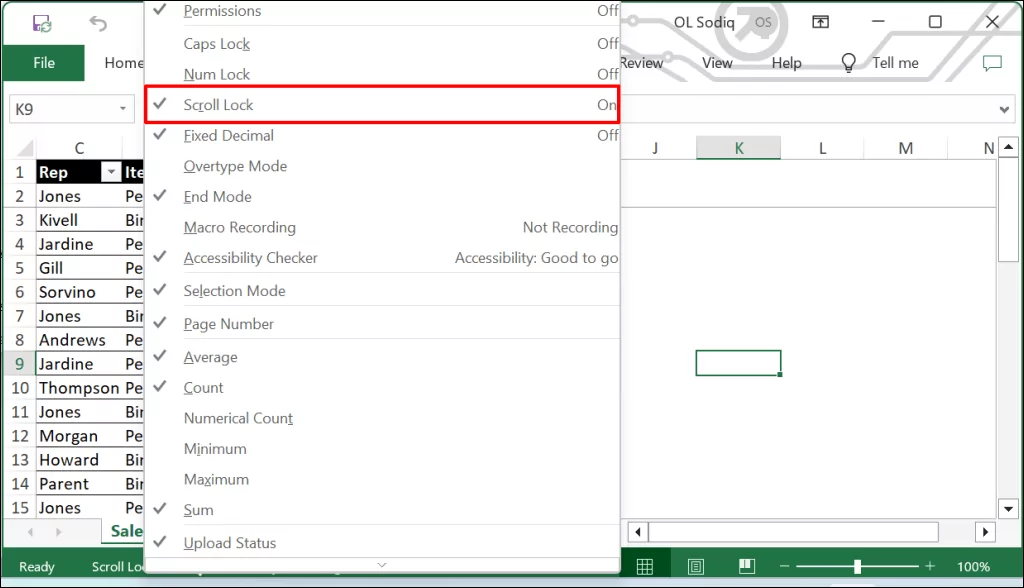The height and width of the screenshot is (588, 1024).
Task: Click the Tell me lightbulb icon
Action: pos(849,63)
